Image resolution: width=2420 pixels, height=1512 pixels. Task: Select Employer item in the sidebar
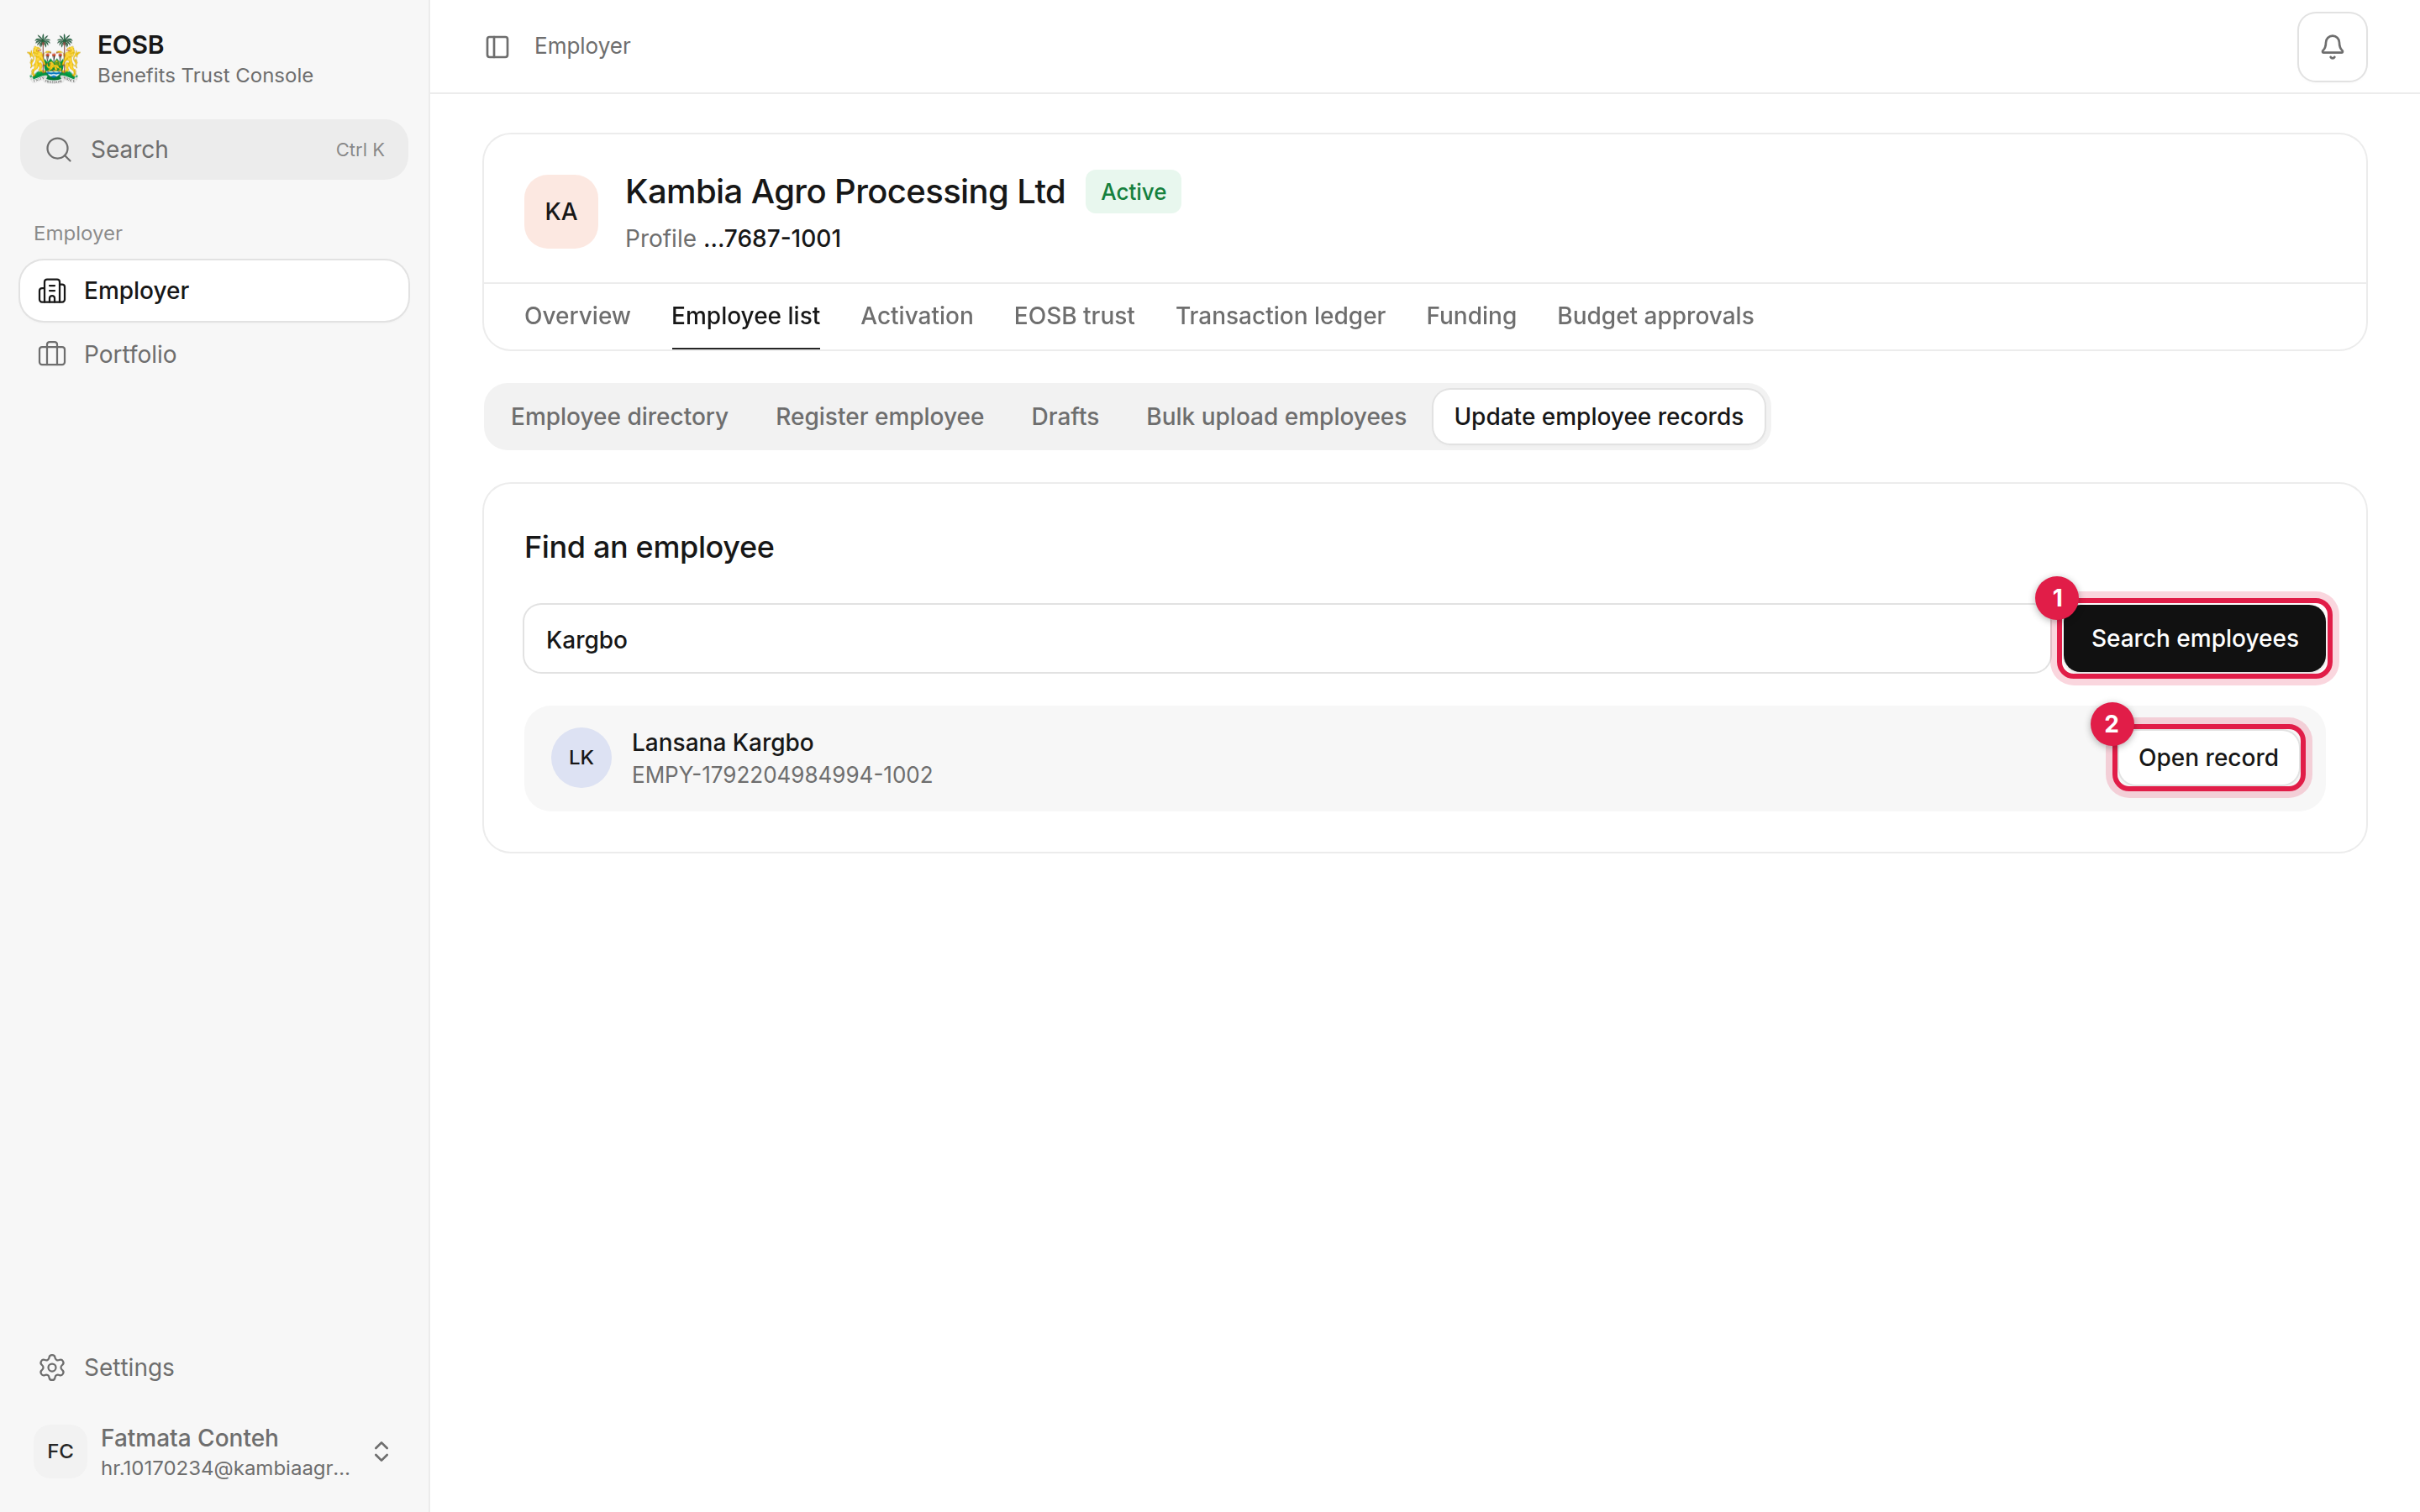point(214,291)
